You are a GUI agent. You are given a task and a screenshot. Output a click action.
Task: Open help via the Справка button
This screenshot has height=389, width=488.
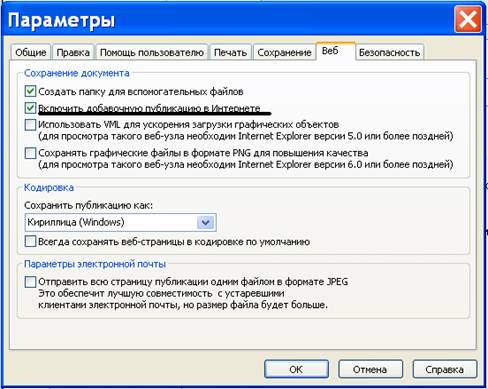pyautogui.click(x=444, y=369)
